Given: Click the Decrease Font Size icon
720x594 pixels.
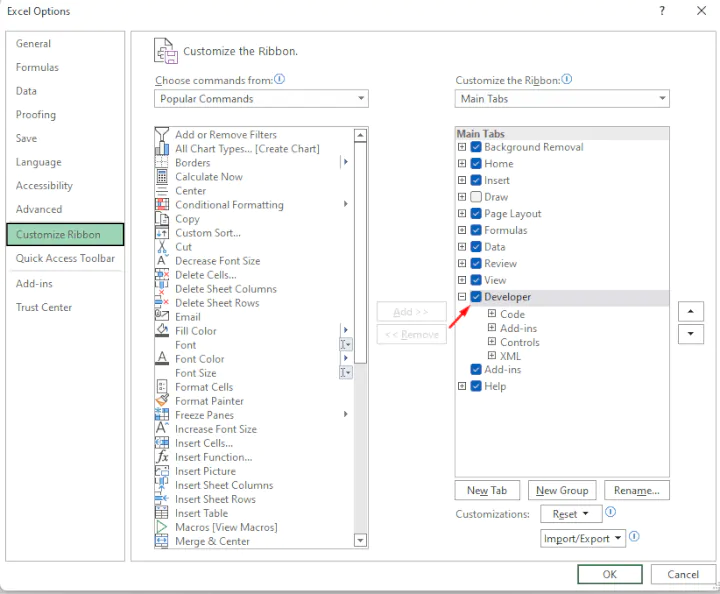Looking at the screenshot, I should [x=162, y=261].
